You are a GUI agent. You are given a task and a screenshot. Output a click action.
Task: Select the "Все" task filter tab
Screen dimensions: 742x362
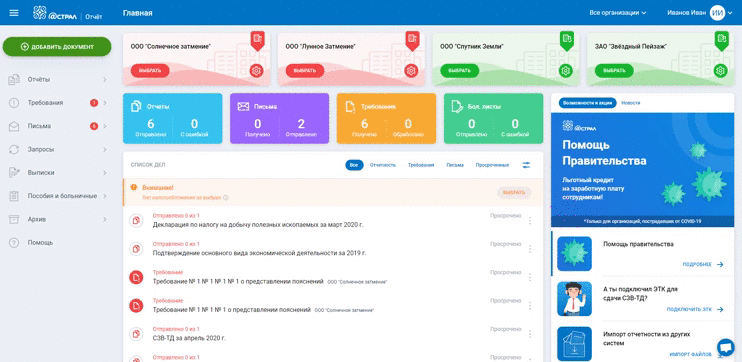[x=354, y=165]
